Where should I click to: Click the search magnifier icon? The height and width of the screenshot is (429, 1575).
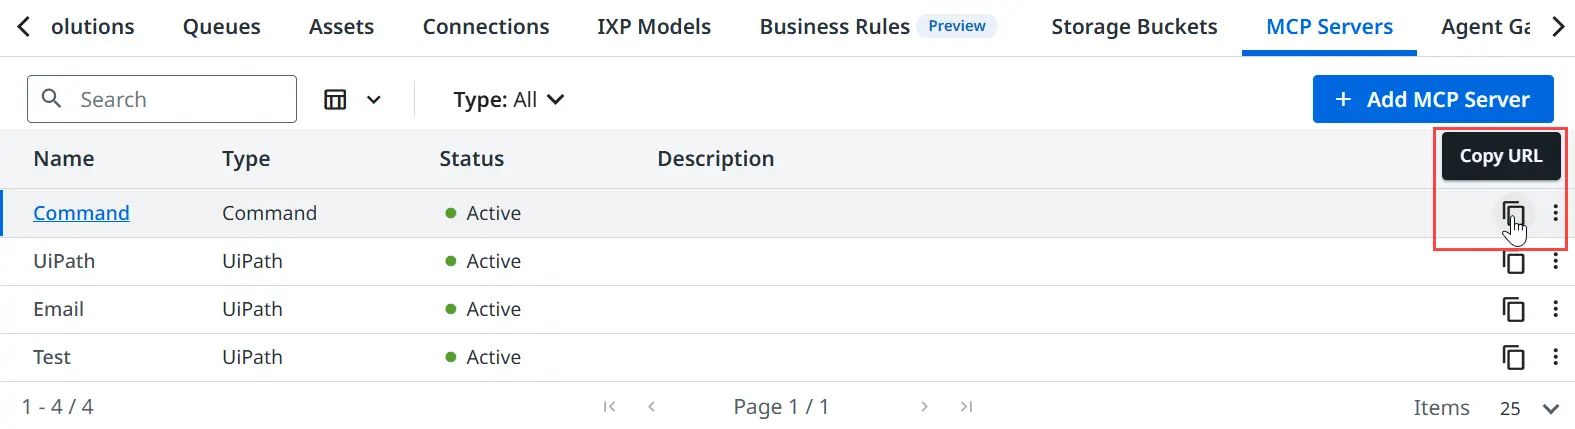(52, 98)
